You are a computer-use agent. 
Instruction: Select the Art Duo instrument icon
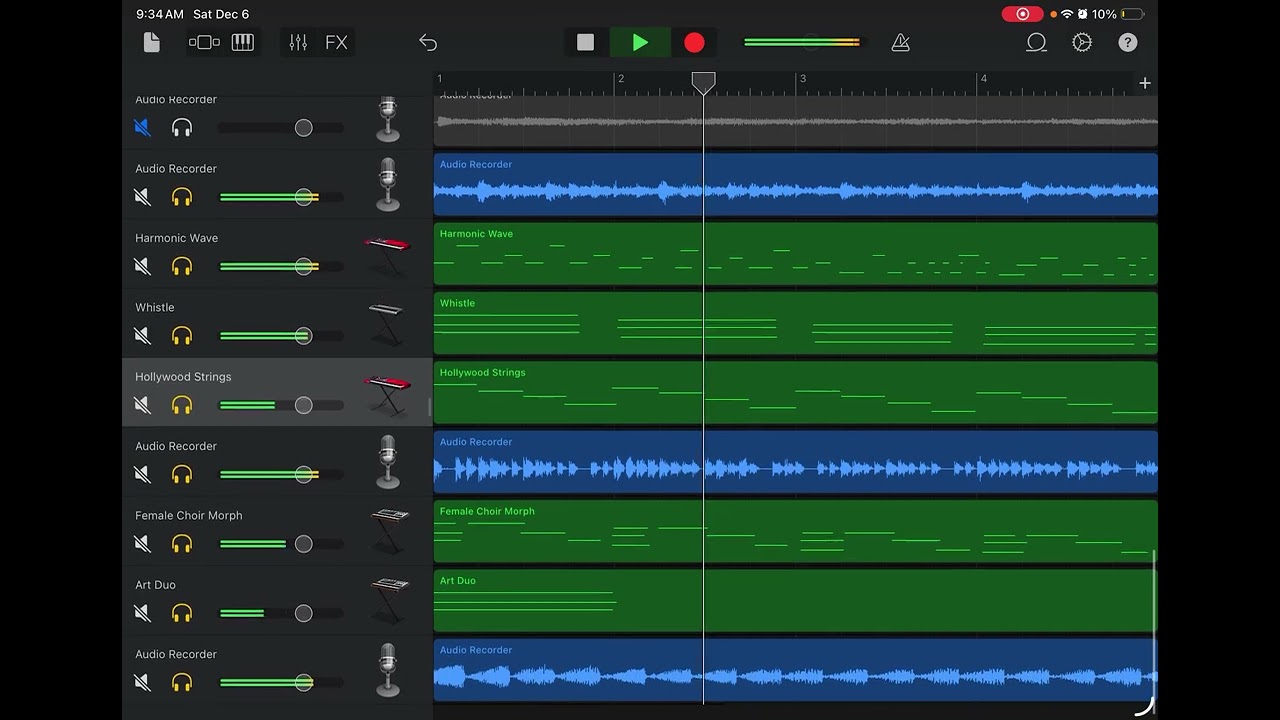tap(388, 601)
